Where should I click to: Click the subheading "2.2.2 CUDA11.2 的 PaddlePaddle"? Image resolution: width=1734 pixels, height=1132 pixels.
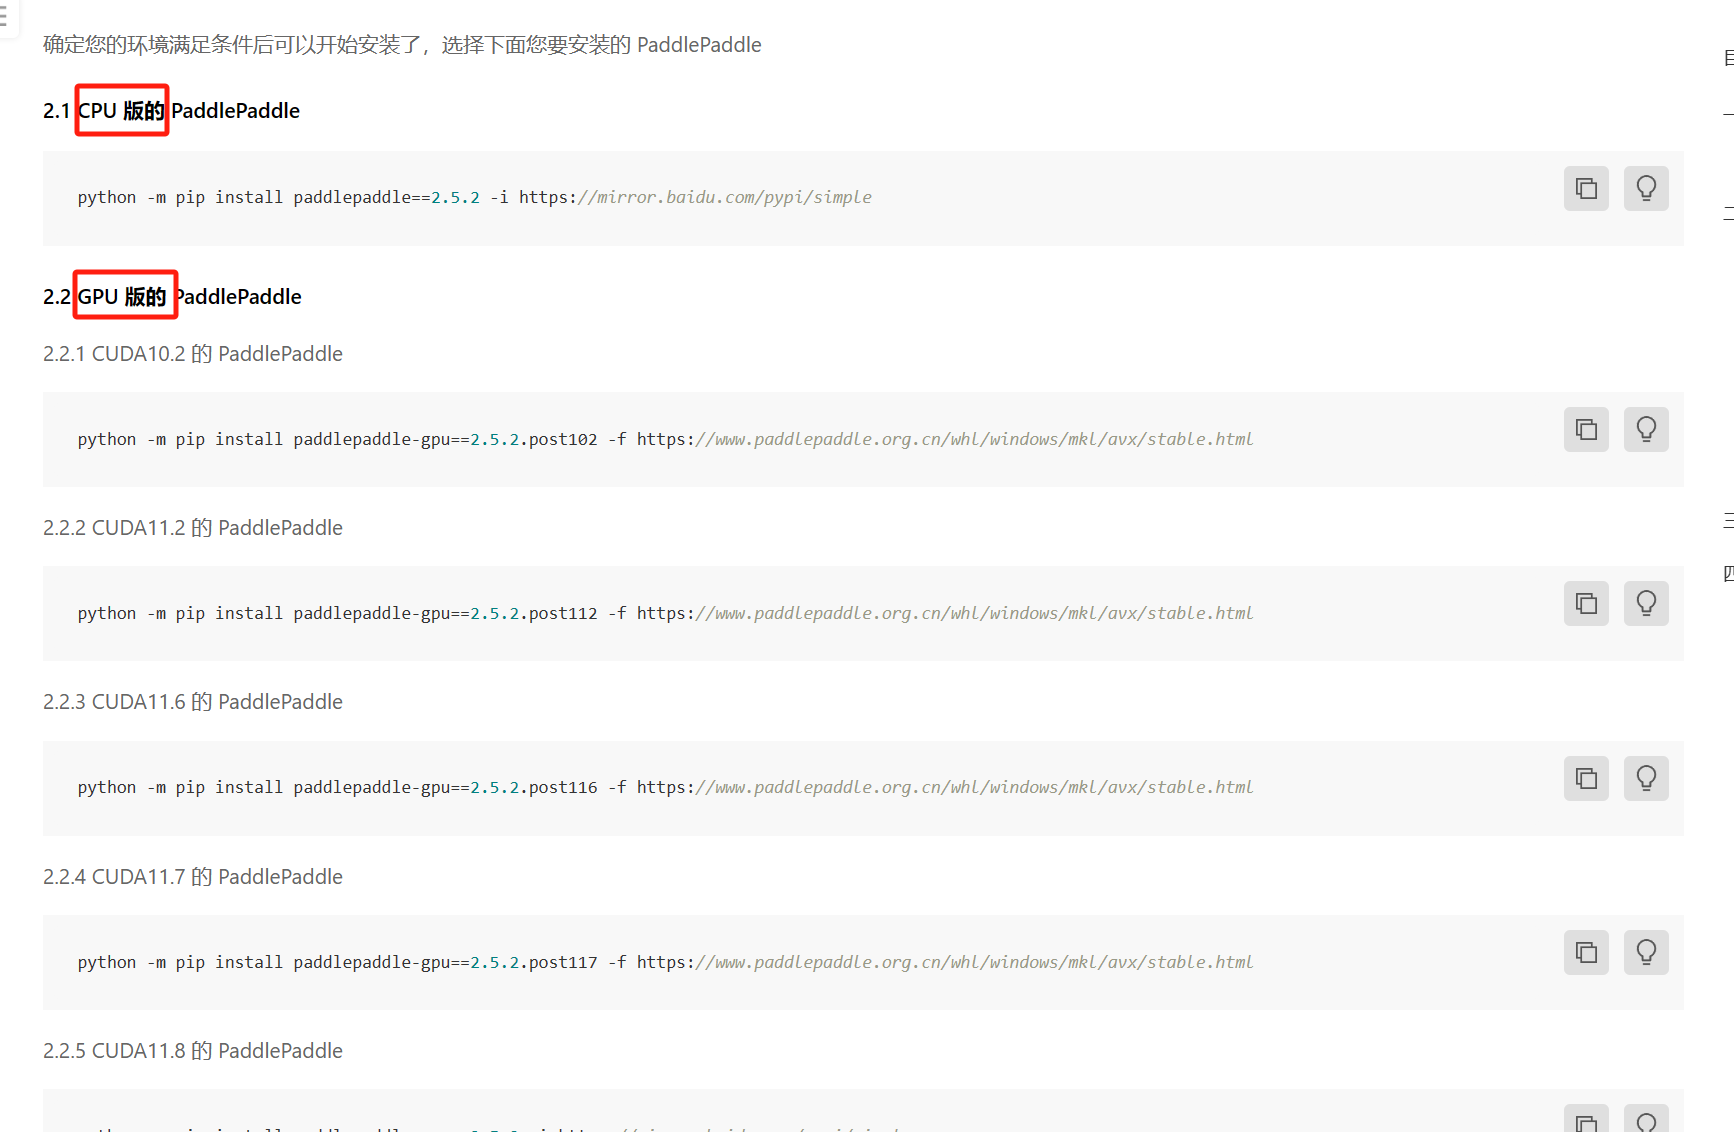point(193,528)
